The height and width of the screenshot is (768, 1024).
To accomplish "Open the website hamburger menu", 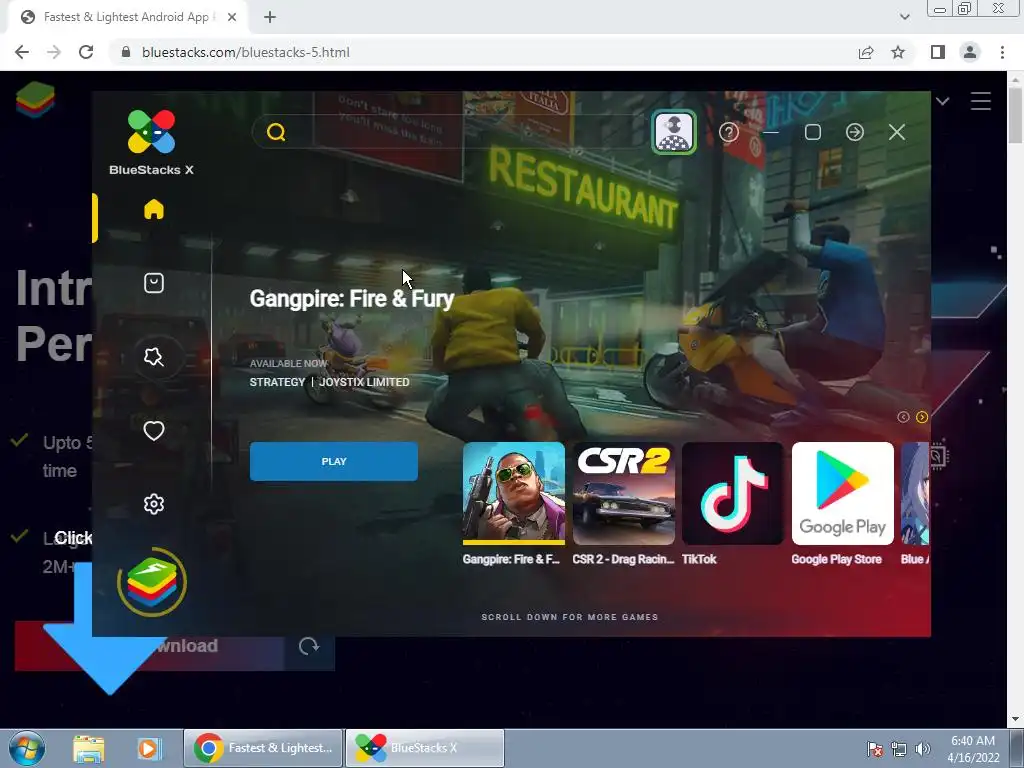I will [981, 101].
